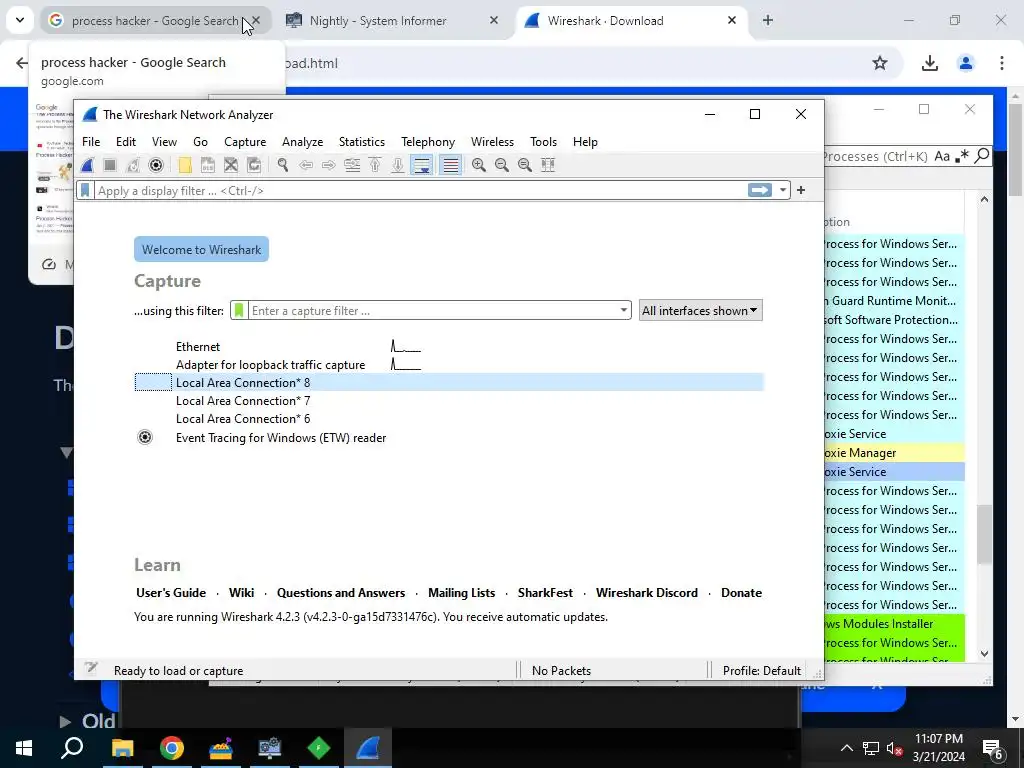
Task: Click the green capture filter bookmark icon
Action: coord(239,310)
